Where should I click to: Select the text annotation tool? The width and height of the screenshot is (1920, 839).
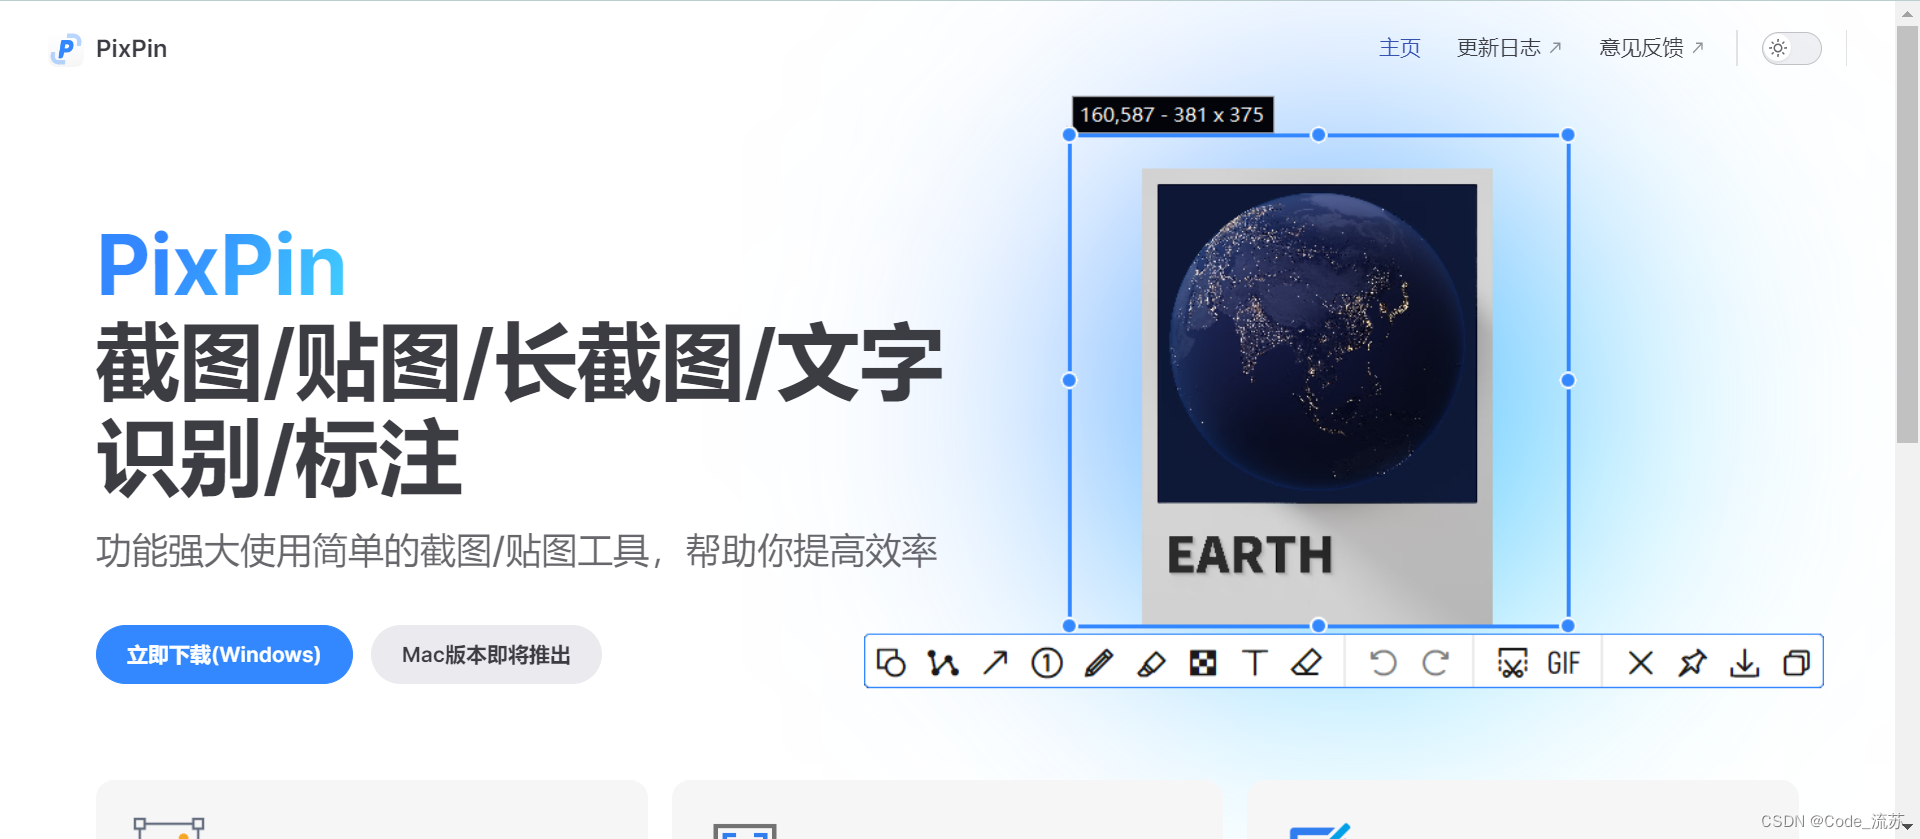[1255, 662]
